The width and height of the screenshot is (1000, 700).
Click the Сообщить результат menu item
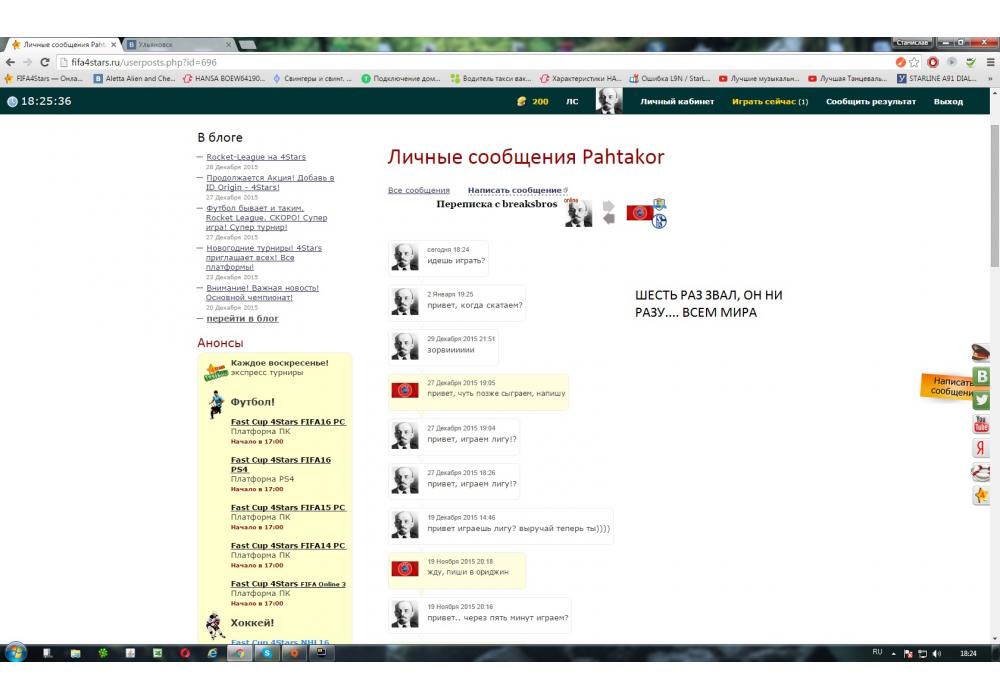pyautogui.click(x=870, y=101)
